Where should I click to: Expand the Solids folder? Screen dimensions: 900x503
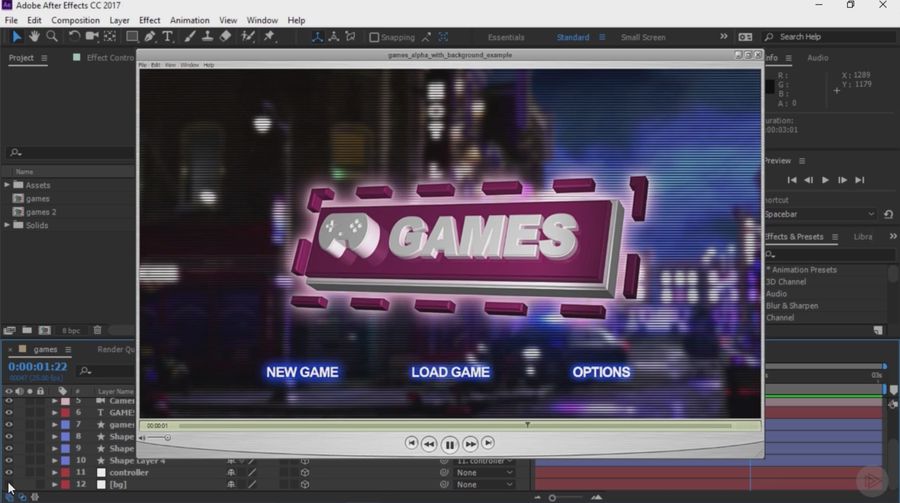click(7, 225)
